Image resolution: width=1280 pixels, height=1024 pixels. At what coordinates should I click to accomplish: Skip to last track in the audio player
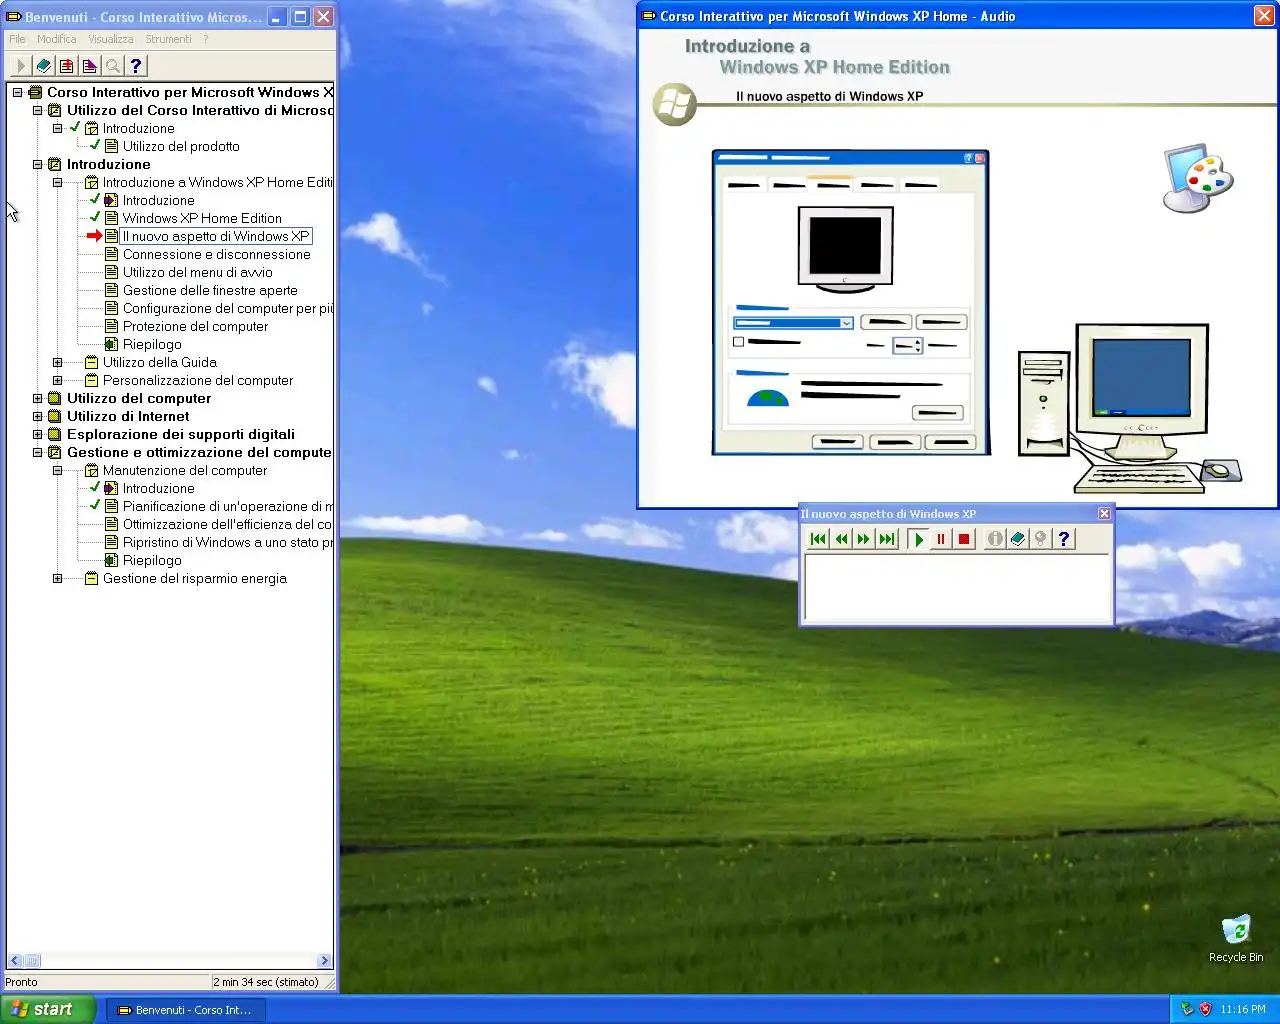tap(887, 539)
